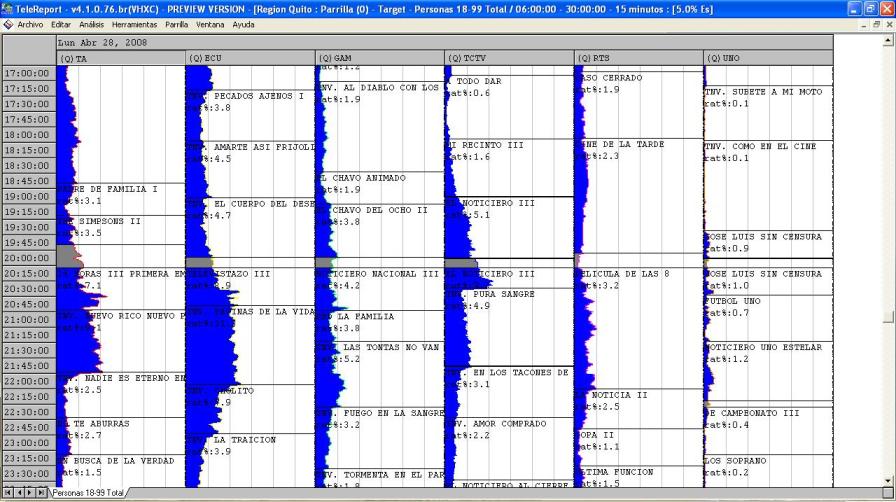The image size is (896, 502).
Task: Open the Ventana menu
Action: point(210,25)
